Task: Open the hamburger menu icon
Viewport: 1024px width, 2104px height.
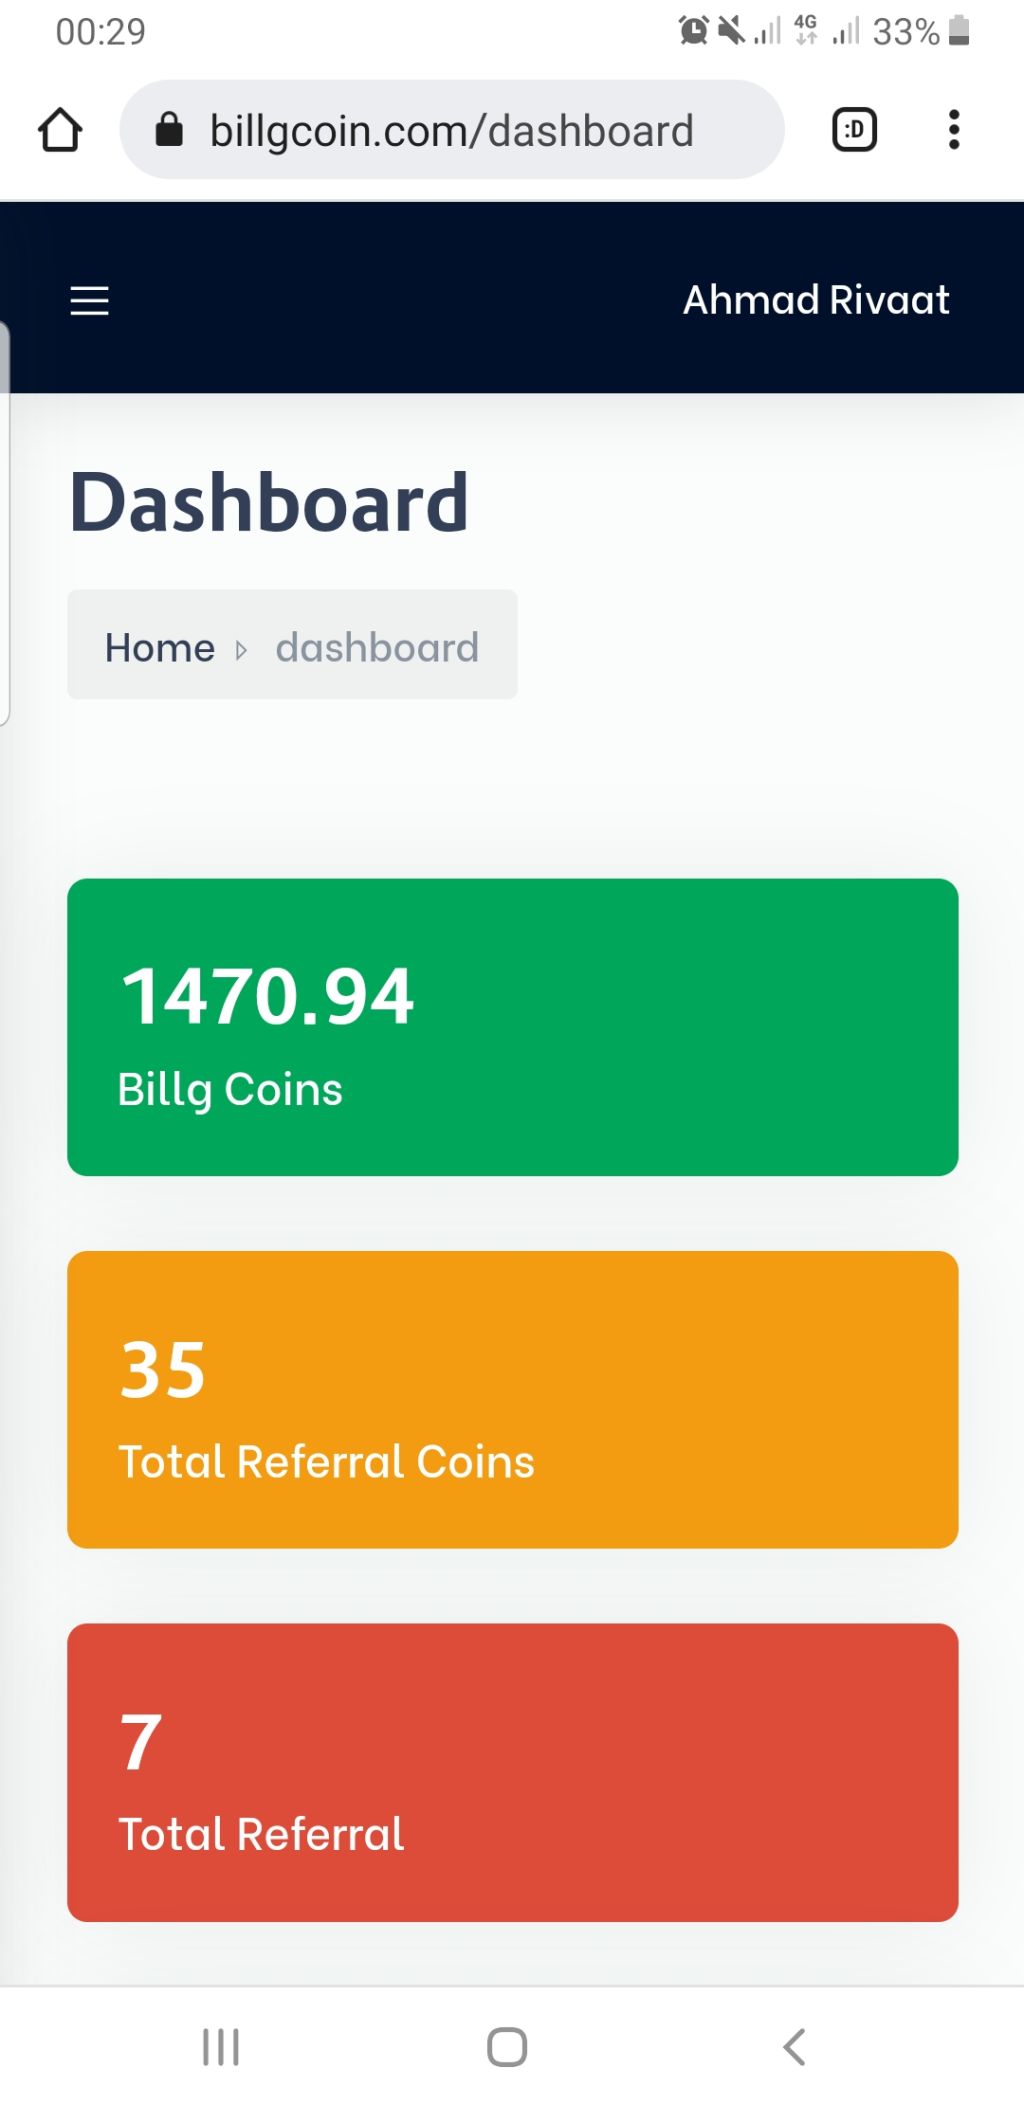Action: 89,300
